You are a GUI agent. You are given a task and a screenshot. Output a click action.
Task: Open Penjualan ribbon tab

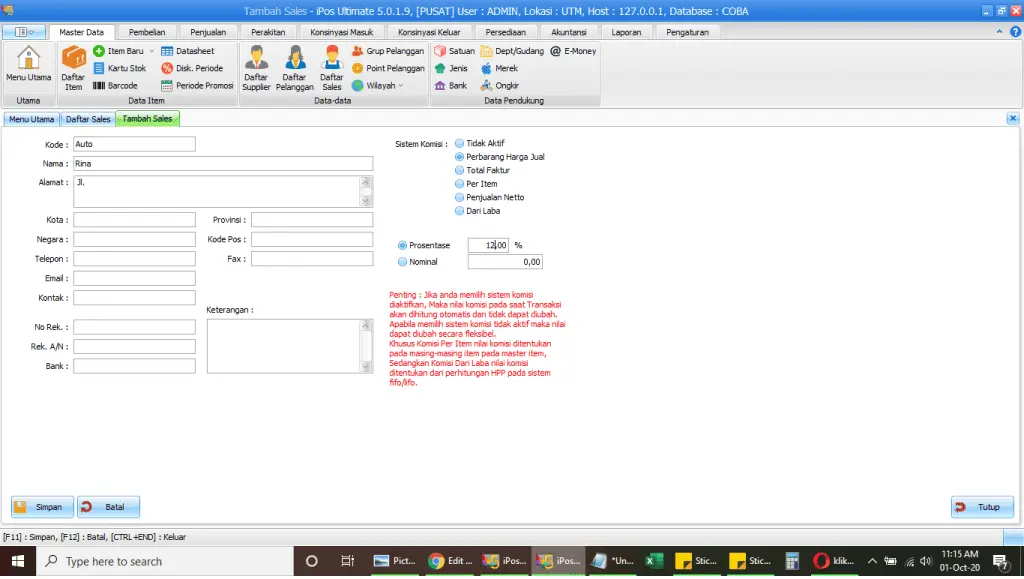pos(208,31)
